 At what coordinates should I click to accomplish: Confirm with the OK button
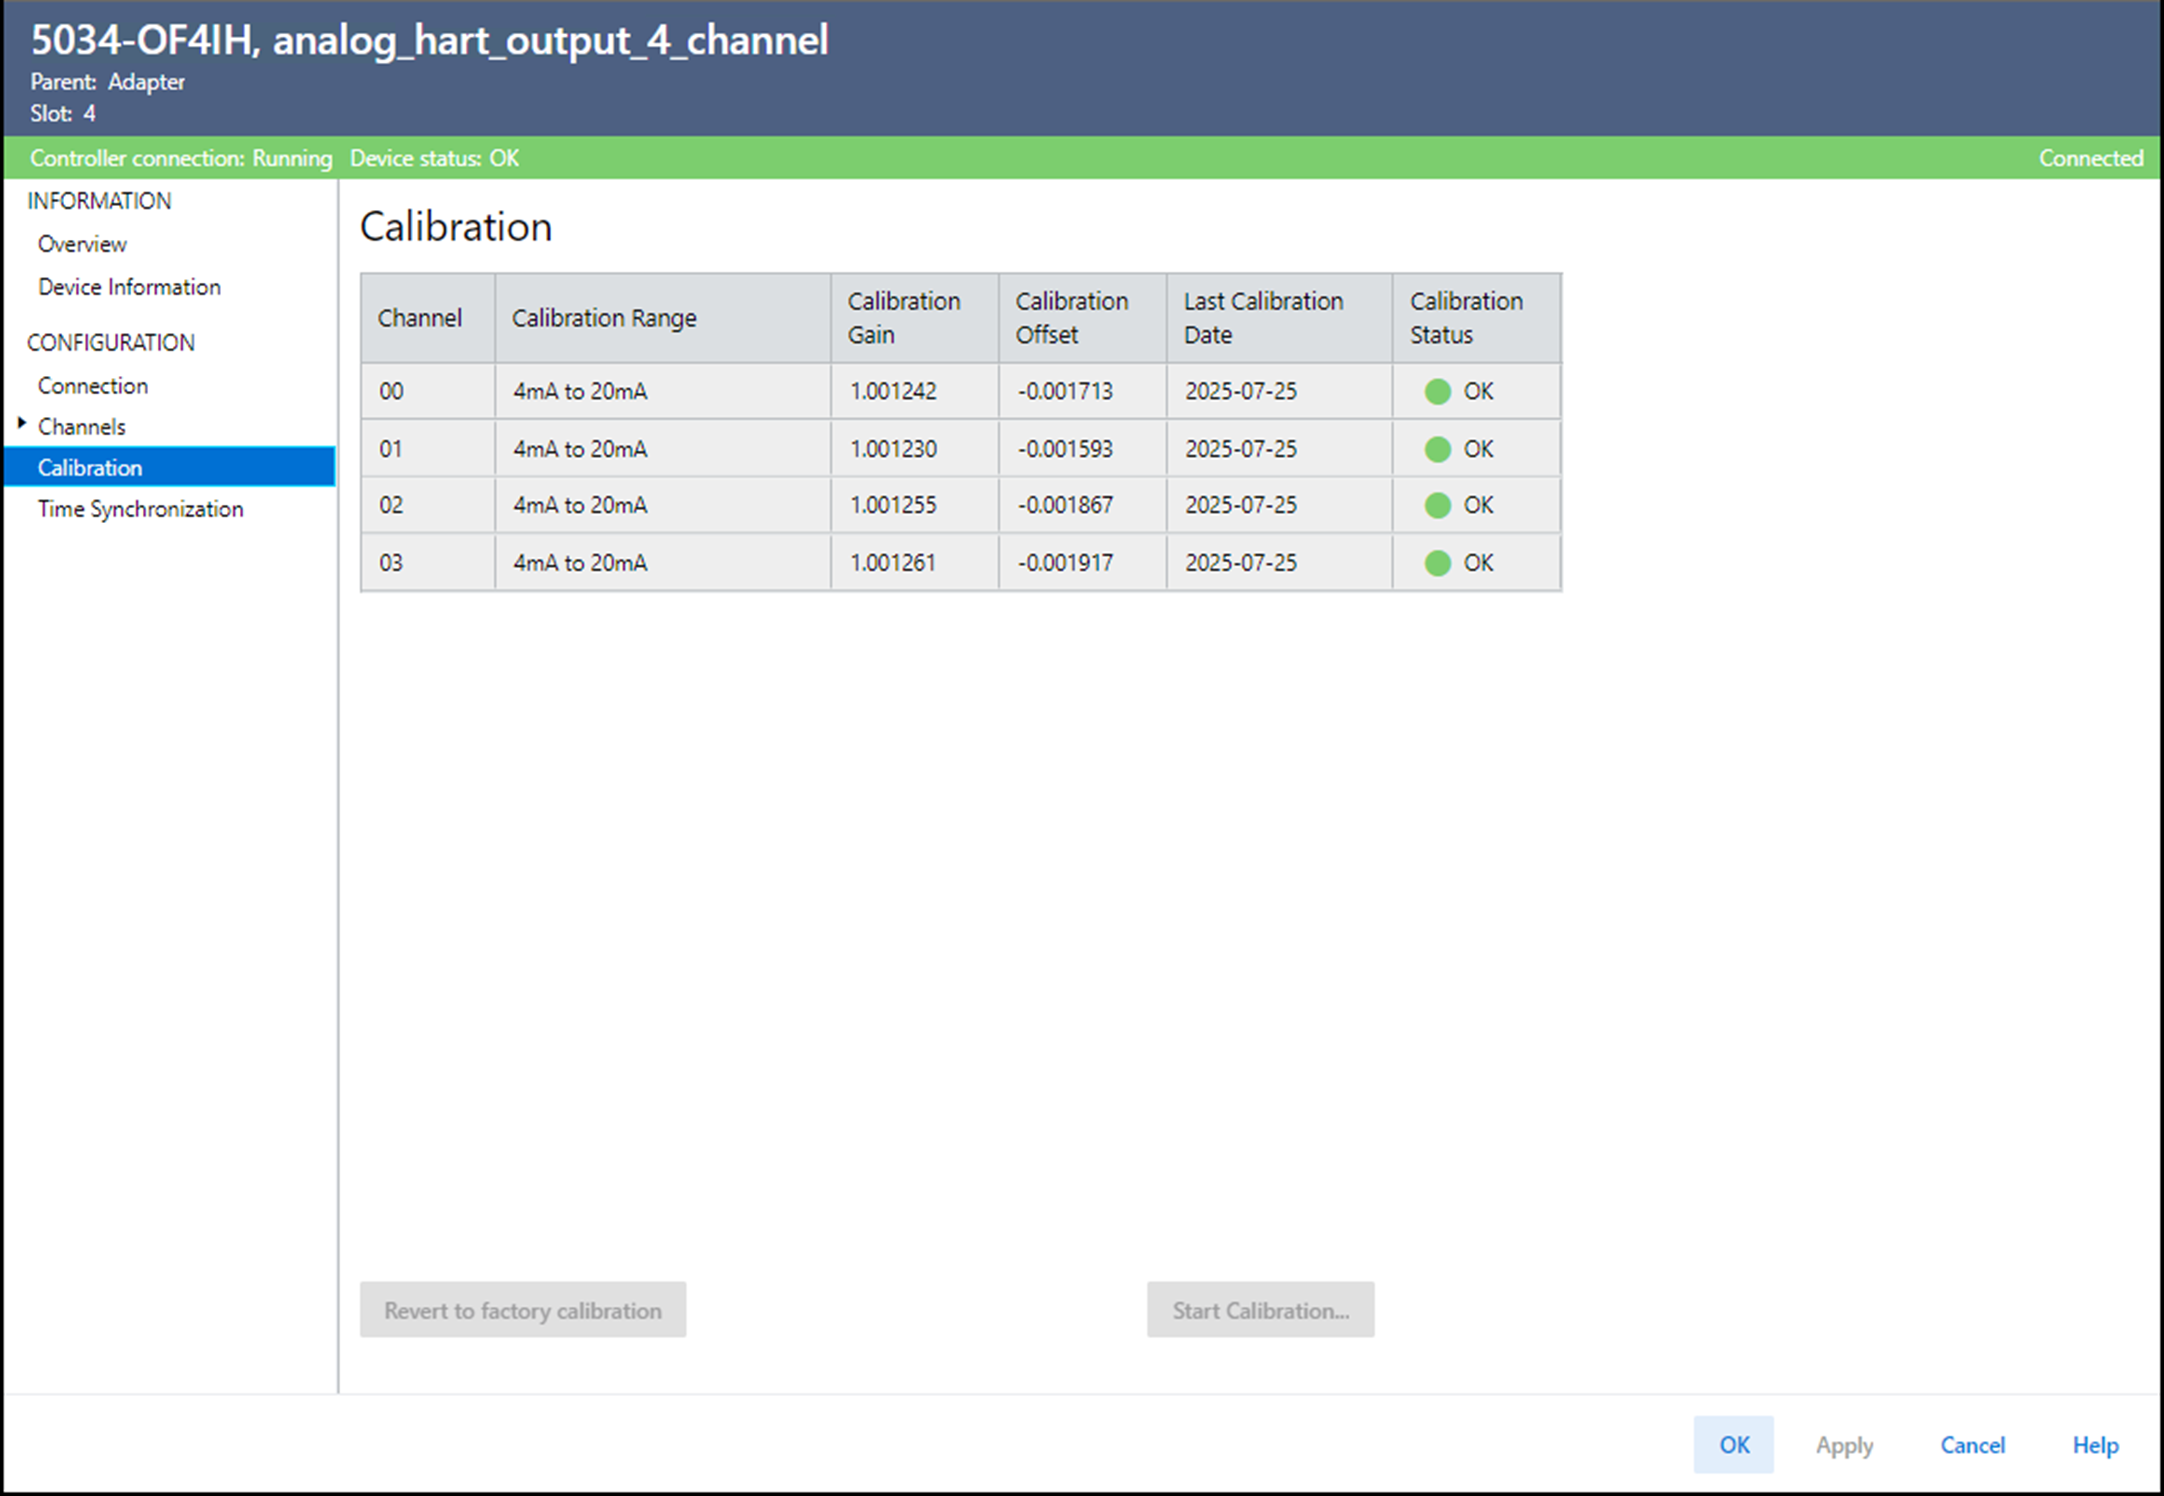click(x=1733, y=1445)
